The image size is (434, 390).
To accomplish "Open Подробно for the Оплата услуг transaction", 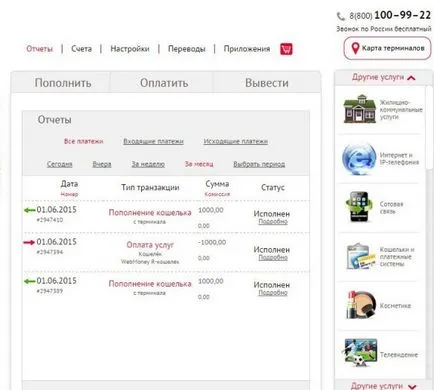I will tap(273, 258).
